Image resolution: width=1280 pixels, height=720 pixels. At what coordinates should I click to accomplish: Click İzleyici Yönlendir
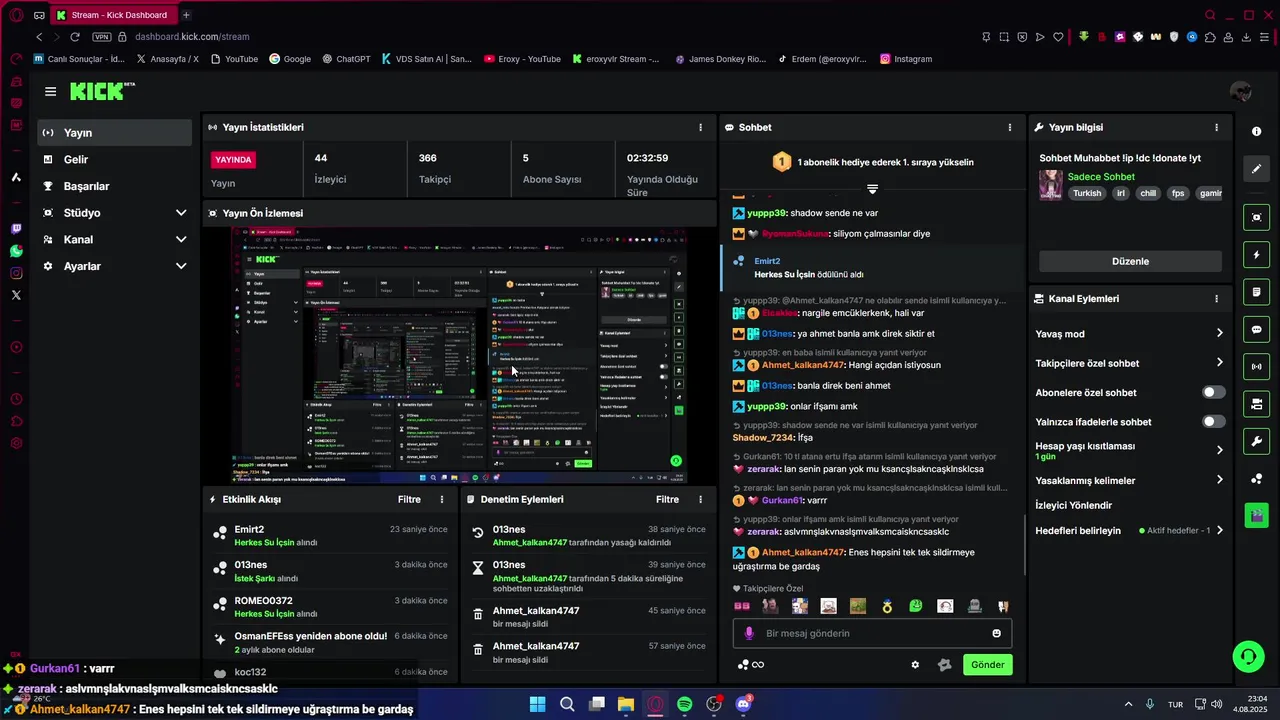pyautogui.click(x=1073, y=506)
